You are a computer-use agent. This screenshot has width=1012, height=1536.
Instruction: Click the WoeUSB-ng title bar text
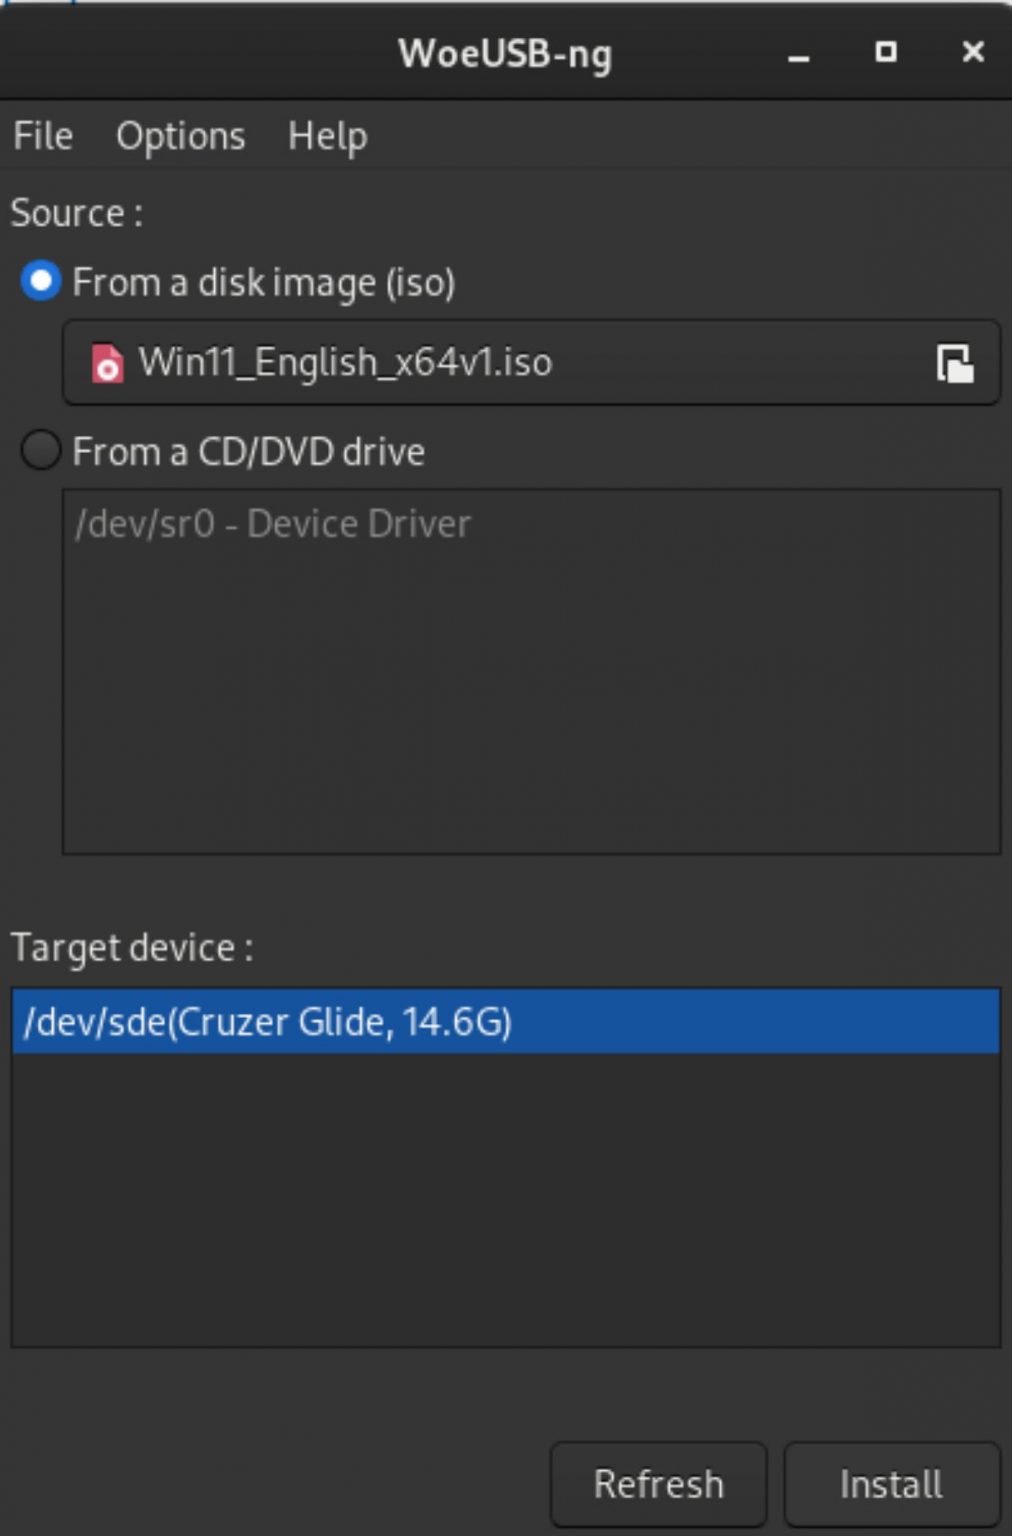coord(505,54)
